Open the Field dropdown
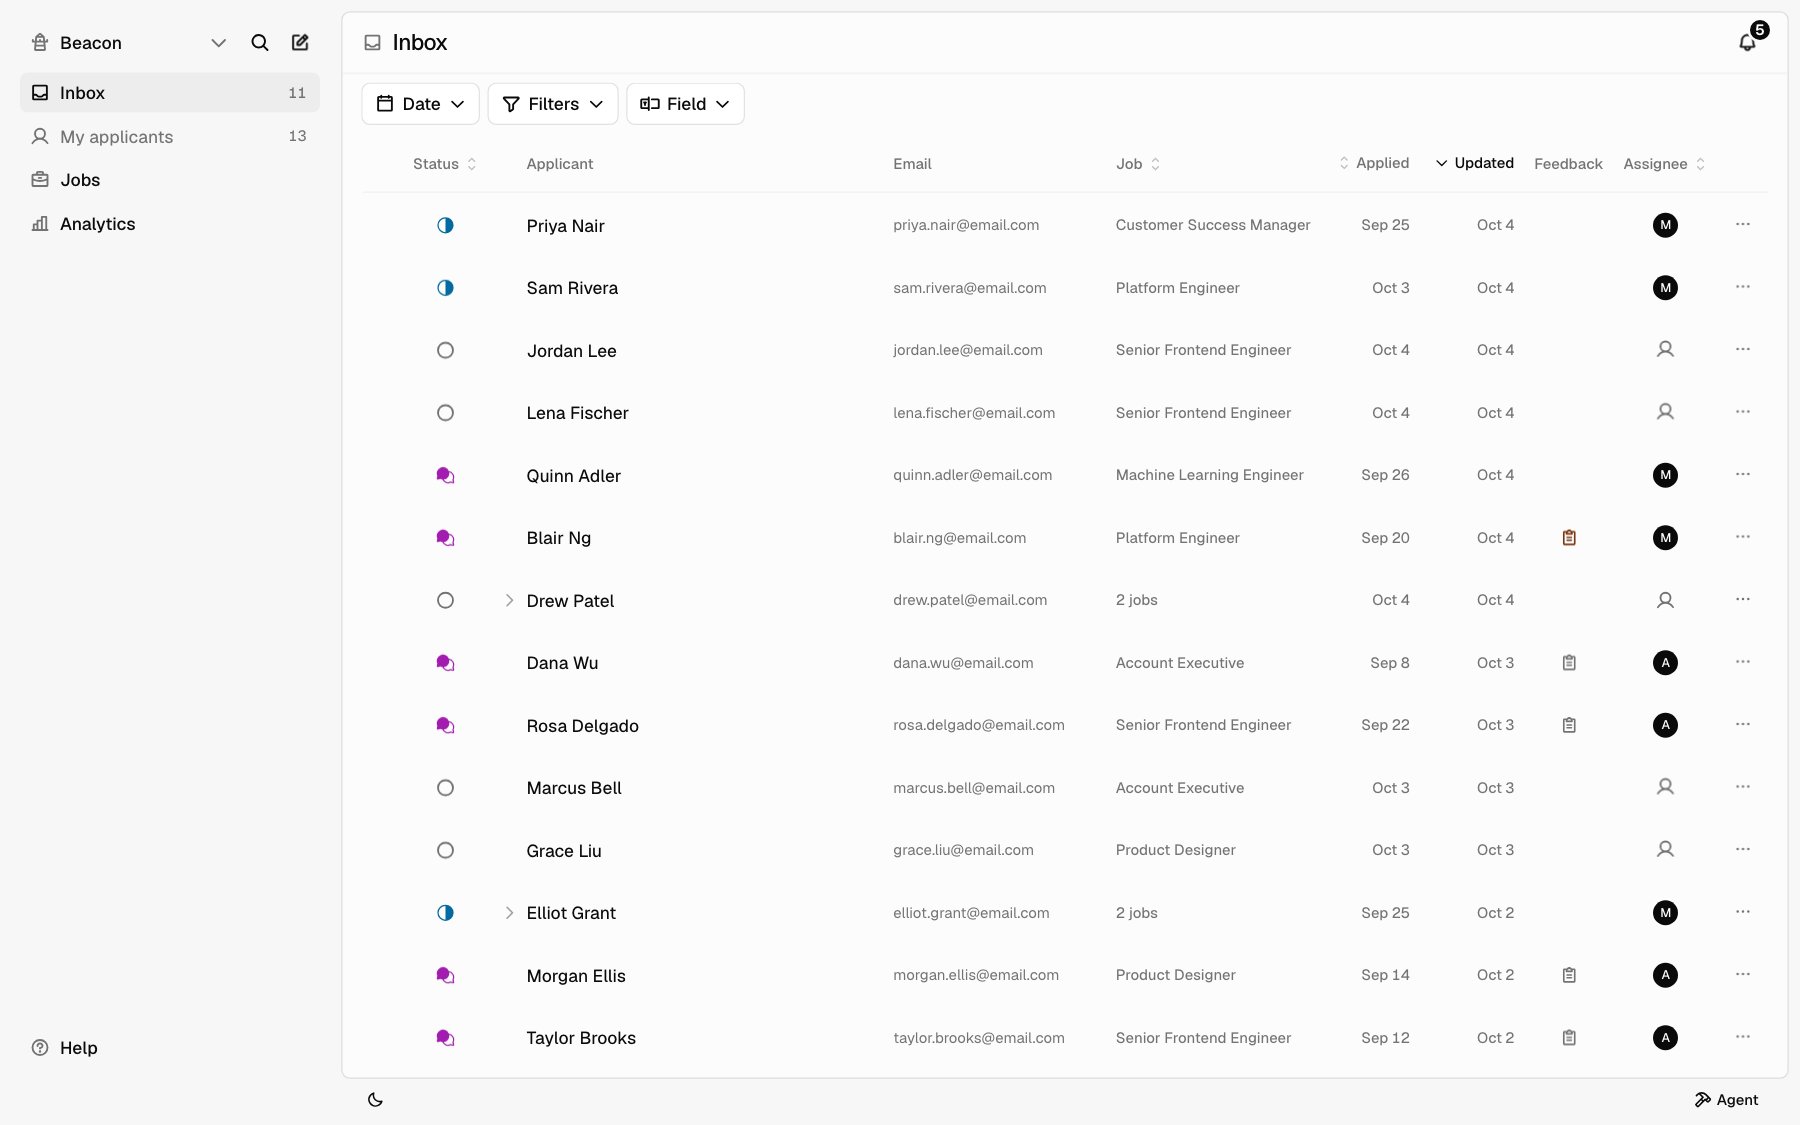This screenshot has width=1800, height=1125. pos(685,104)
